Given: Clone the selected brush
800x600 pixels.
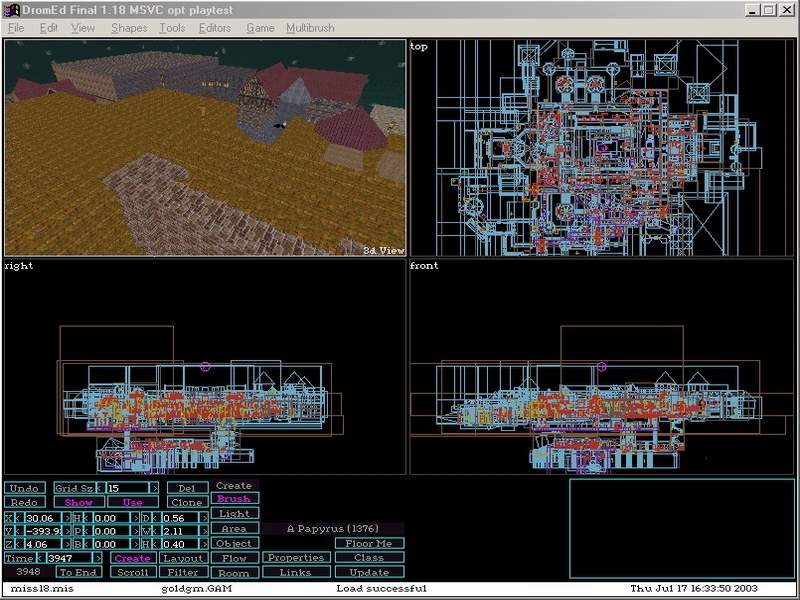Looking at the screenshot, I should pyautogui.click(x=187, y=502).
